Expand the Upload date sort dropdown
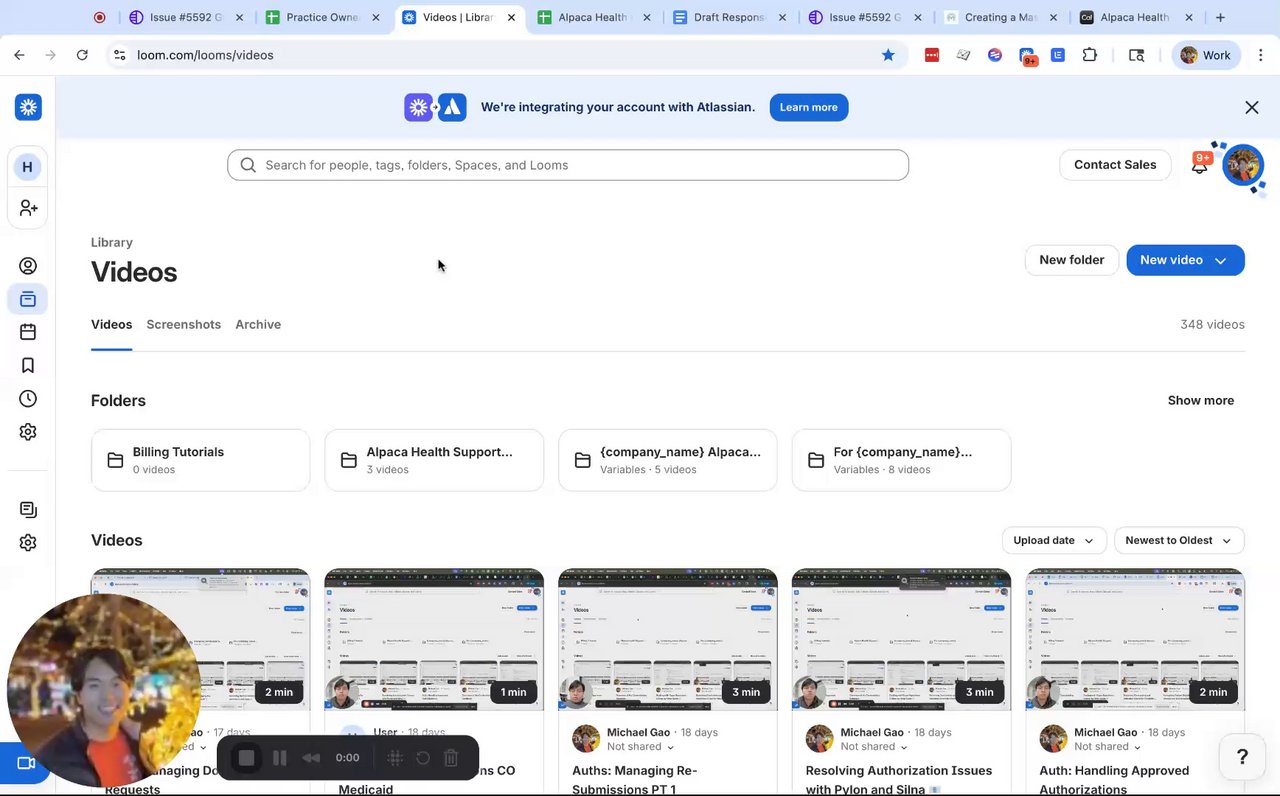This screenshot has width=1280, height=796. click(x=1054, y=540)
